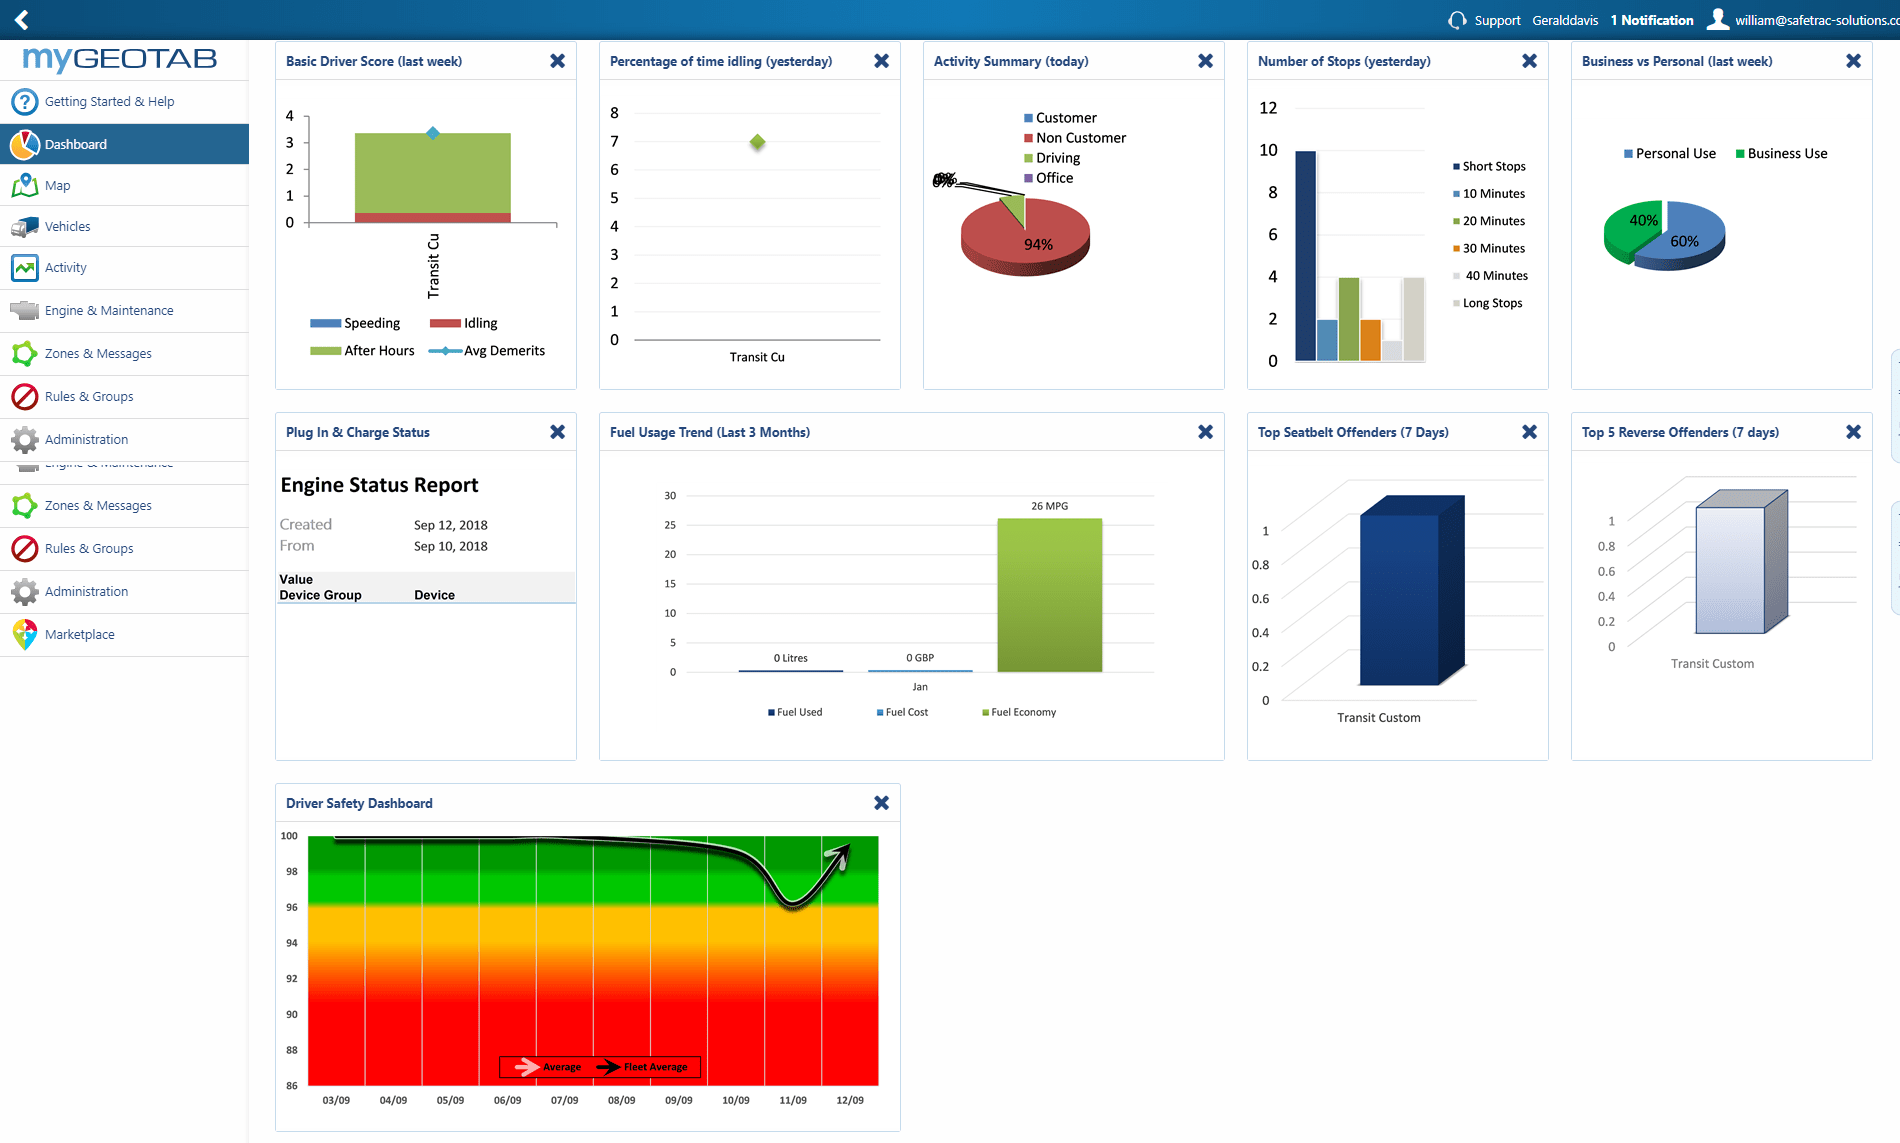
Task: Click the Fleet Average legend arrow
Action: (x=607, y=1067)
